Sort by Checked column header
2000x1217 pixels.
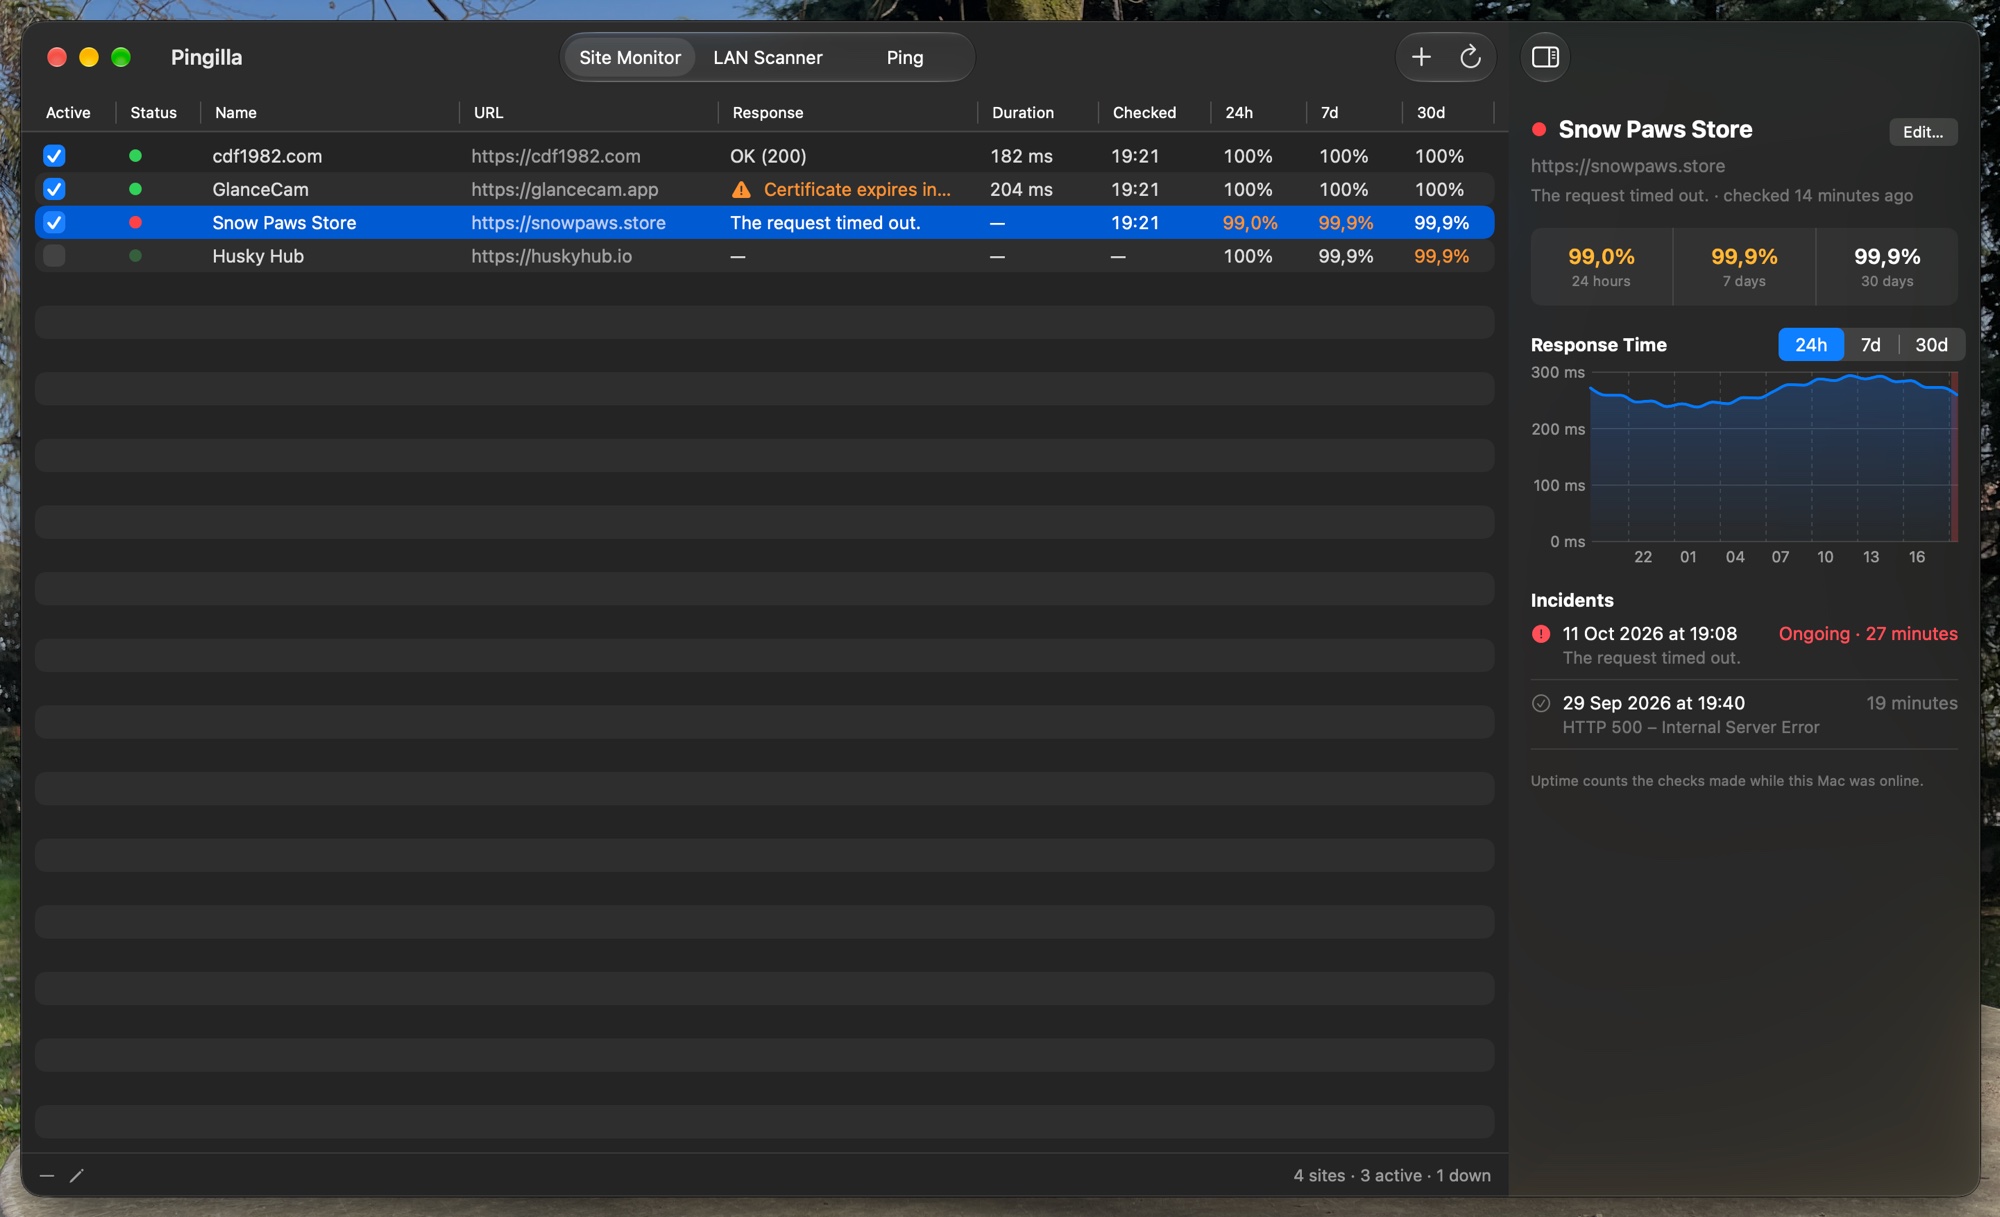[1144, 113]
